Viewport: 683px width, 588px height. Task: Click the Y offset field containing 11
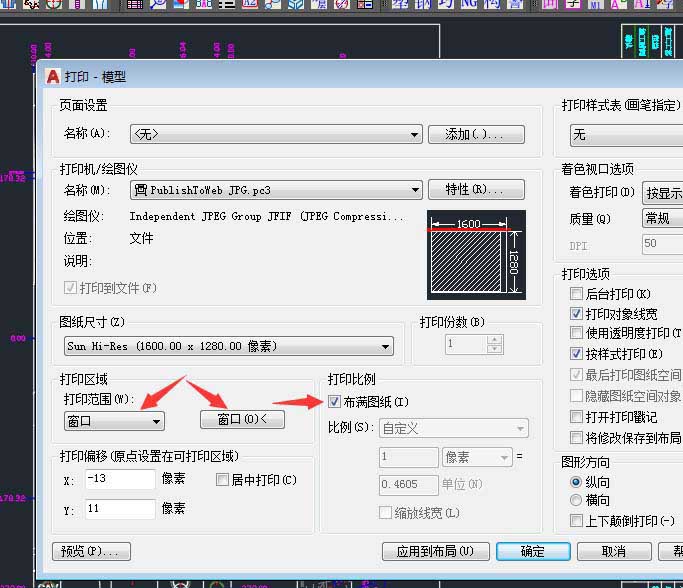[120, 509]
